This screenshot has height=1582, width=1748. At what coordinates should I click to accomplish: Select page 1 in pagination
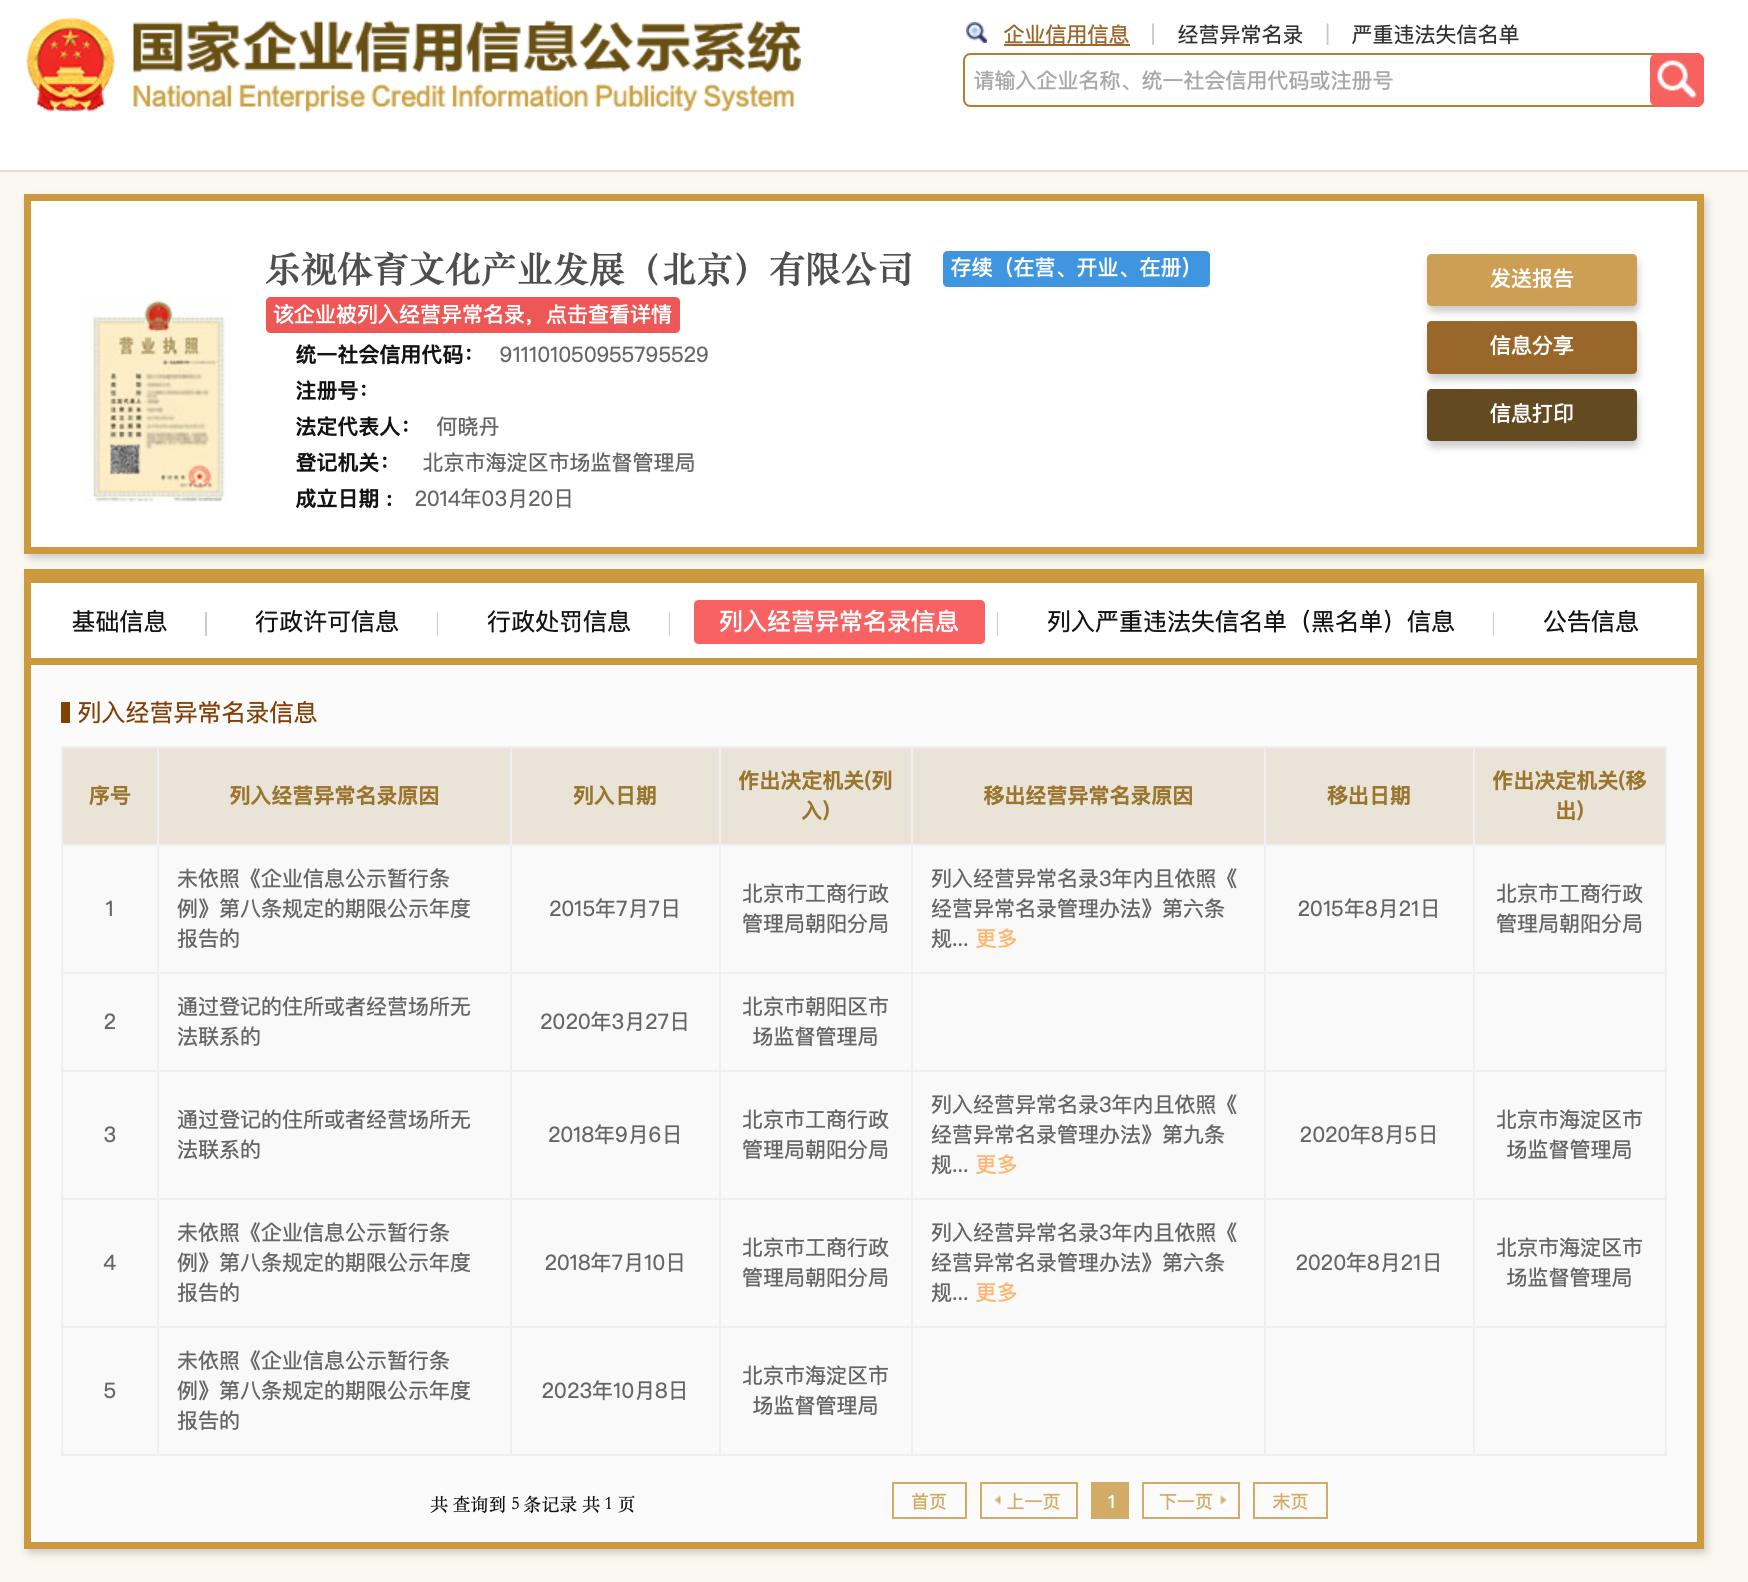pyautogui.click(x=1110, y=1501)
